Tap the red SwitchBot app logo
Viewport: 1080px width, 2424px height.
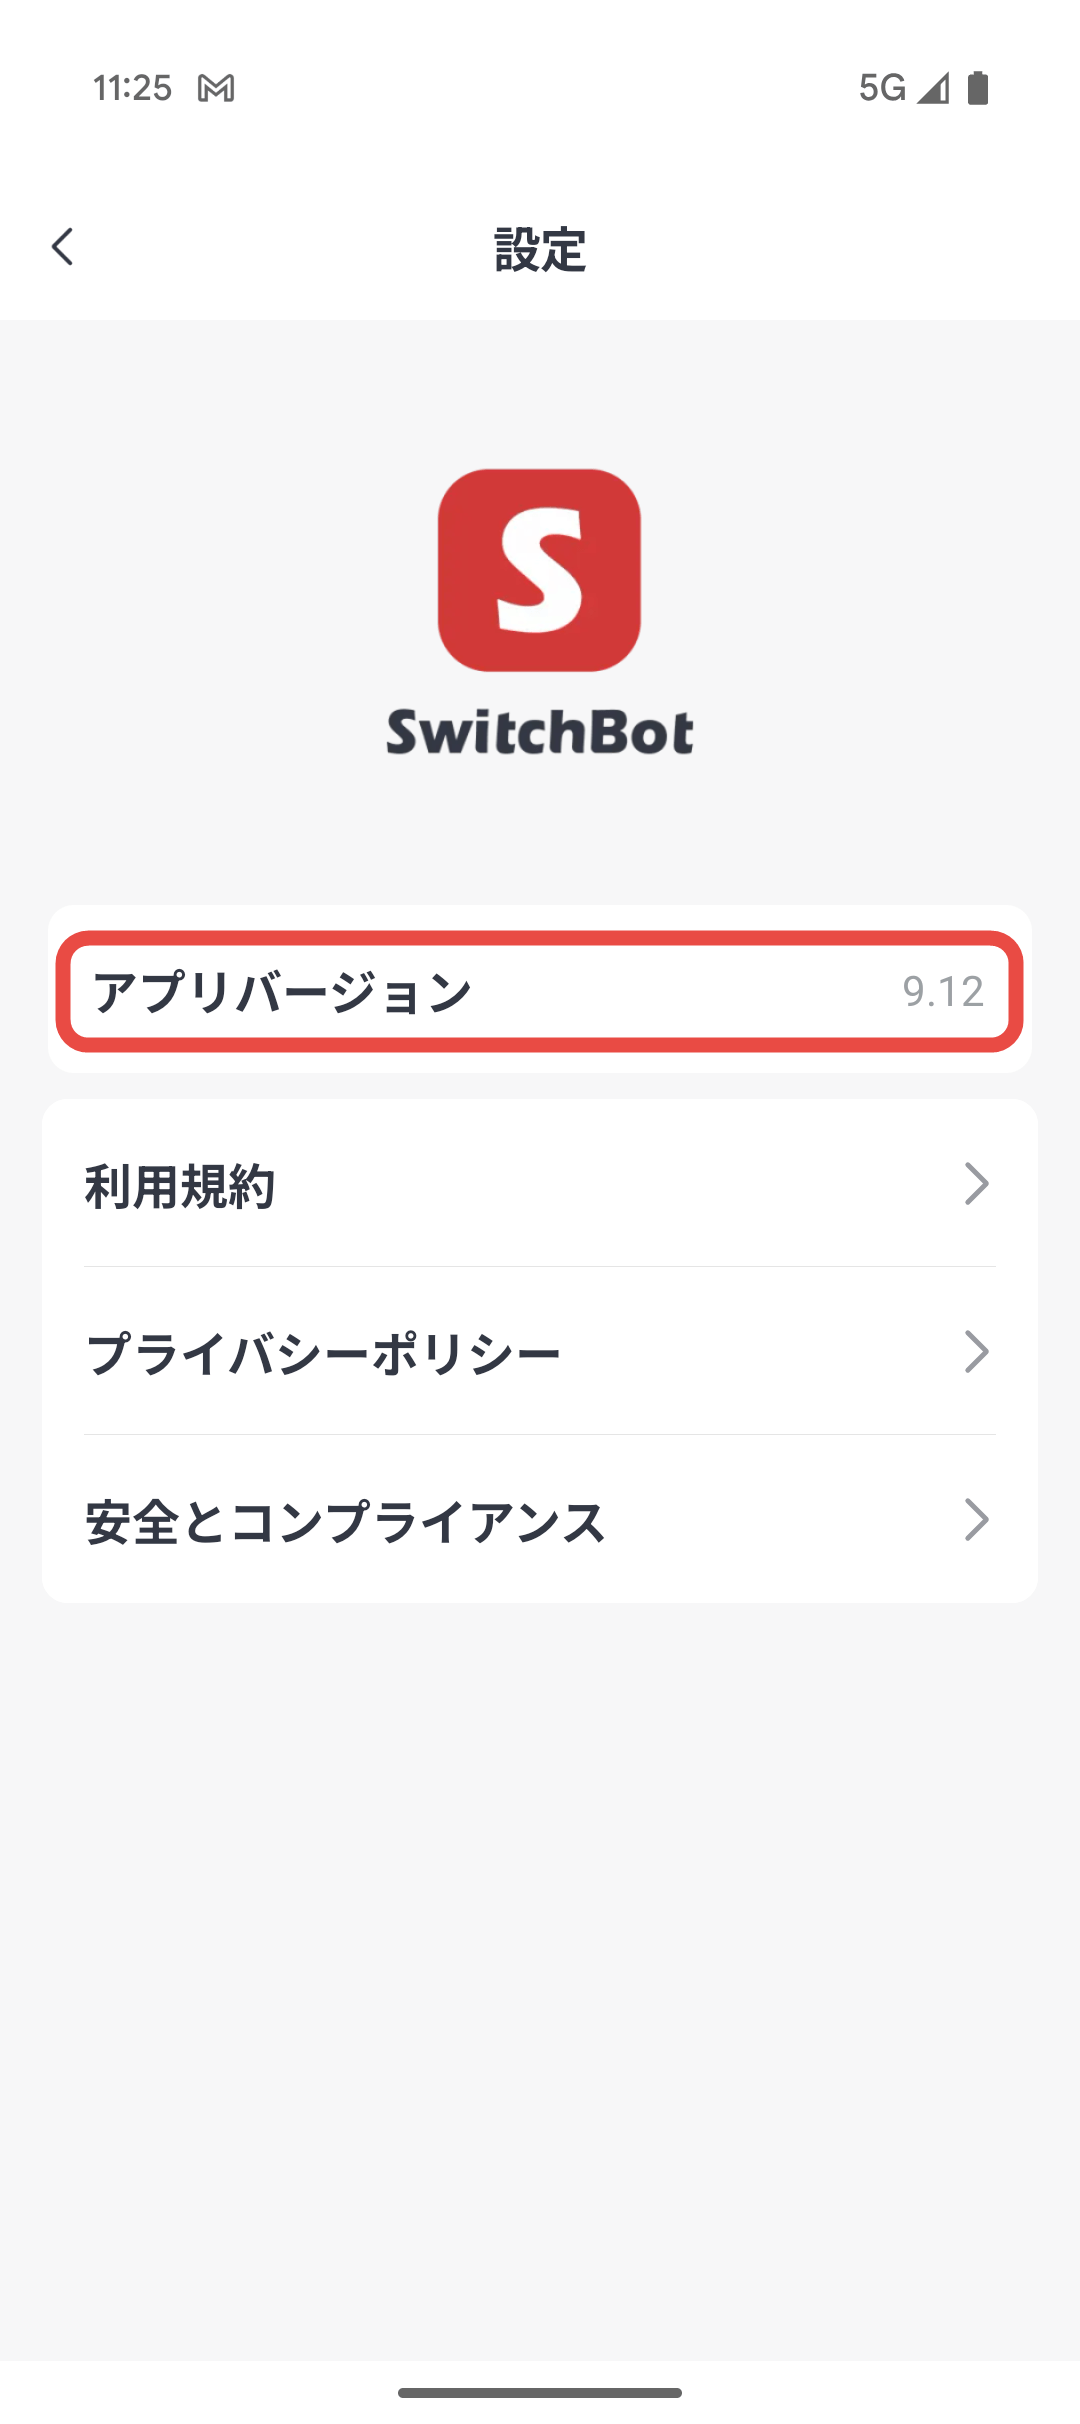(539, 570)
